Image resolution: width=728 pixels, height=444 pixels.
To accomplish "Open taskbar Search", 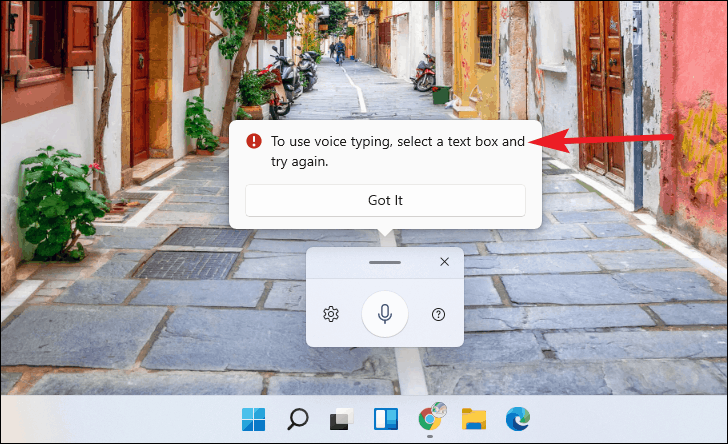I will tap(298, 419).
